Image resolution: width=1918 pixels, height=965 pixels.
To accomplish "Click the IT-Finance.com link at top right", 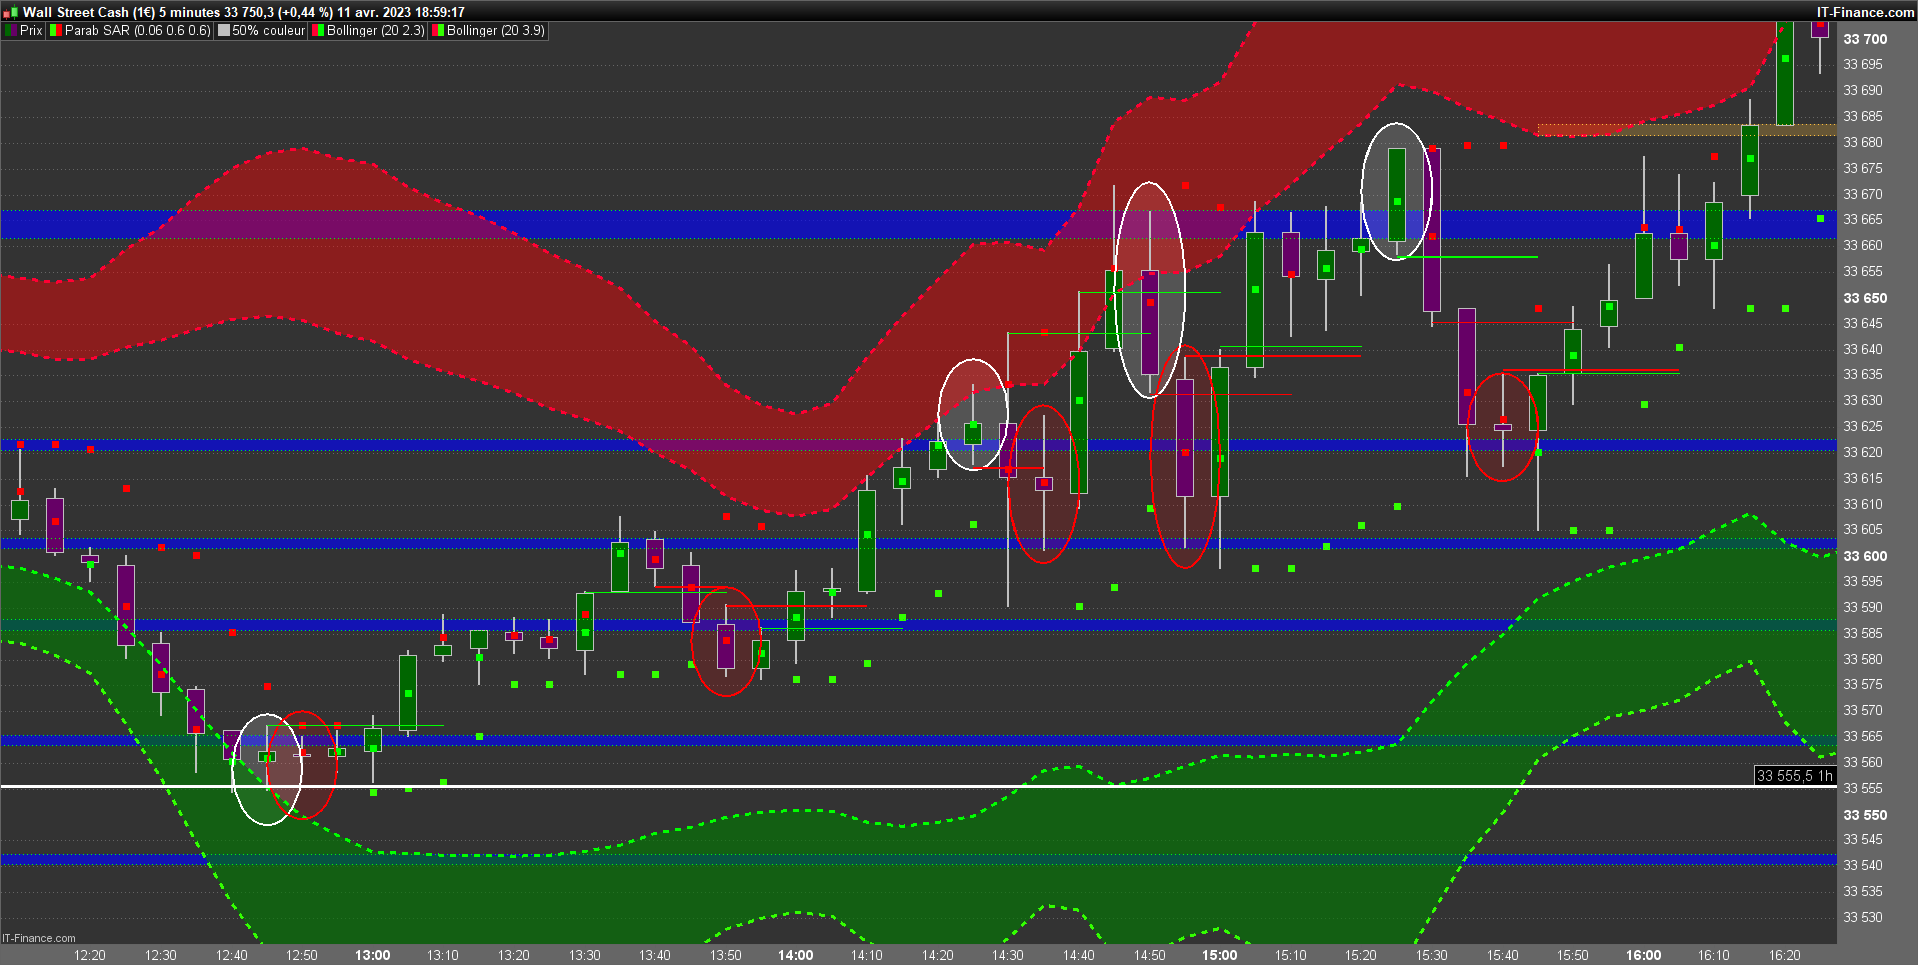I will click(x=1865, y=12).
